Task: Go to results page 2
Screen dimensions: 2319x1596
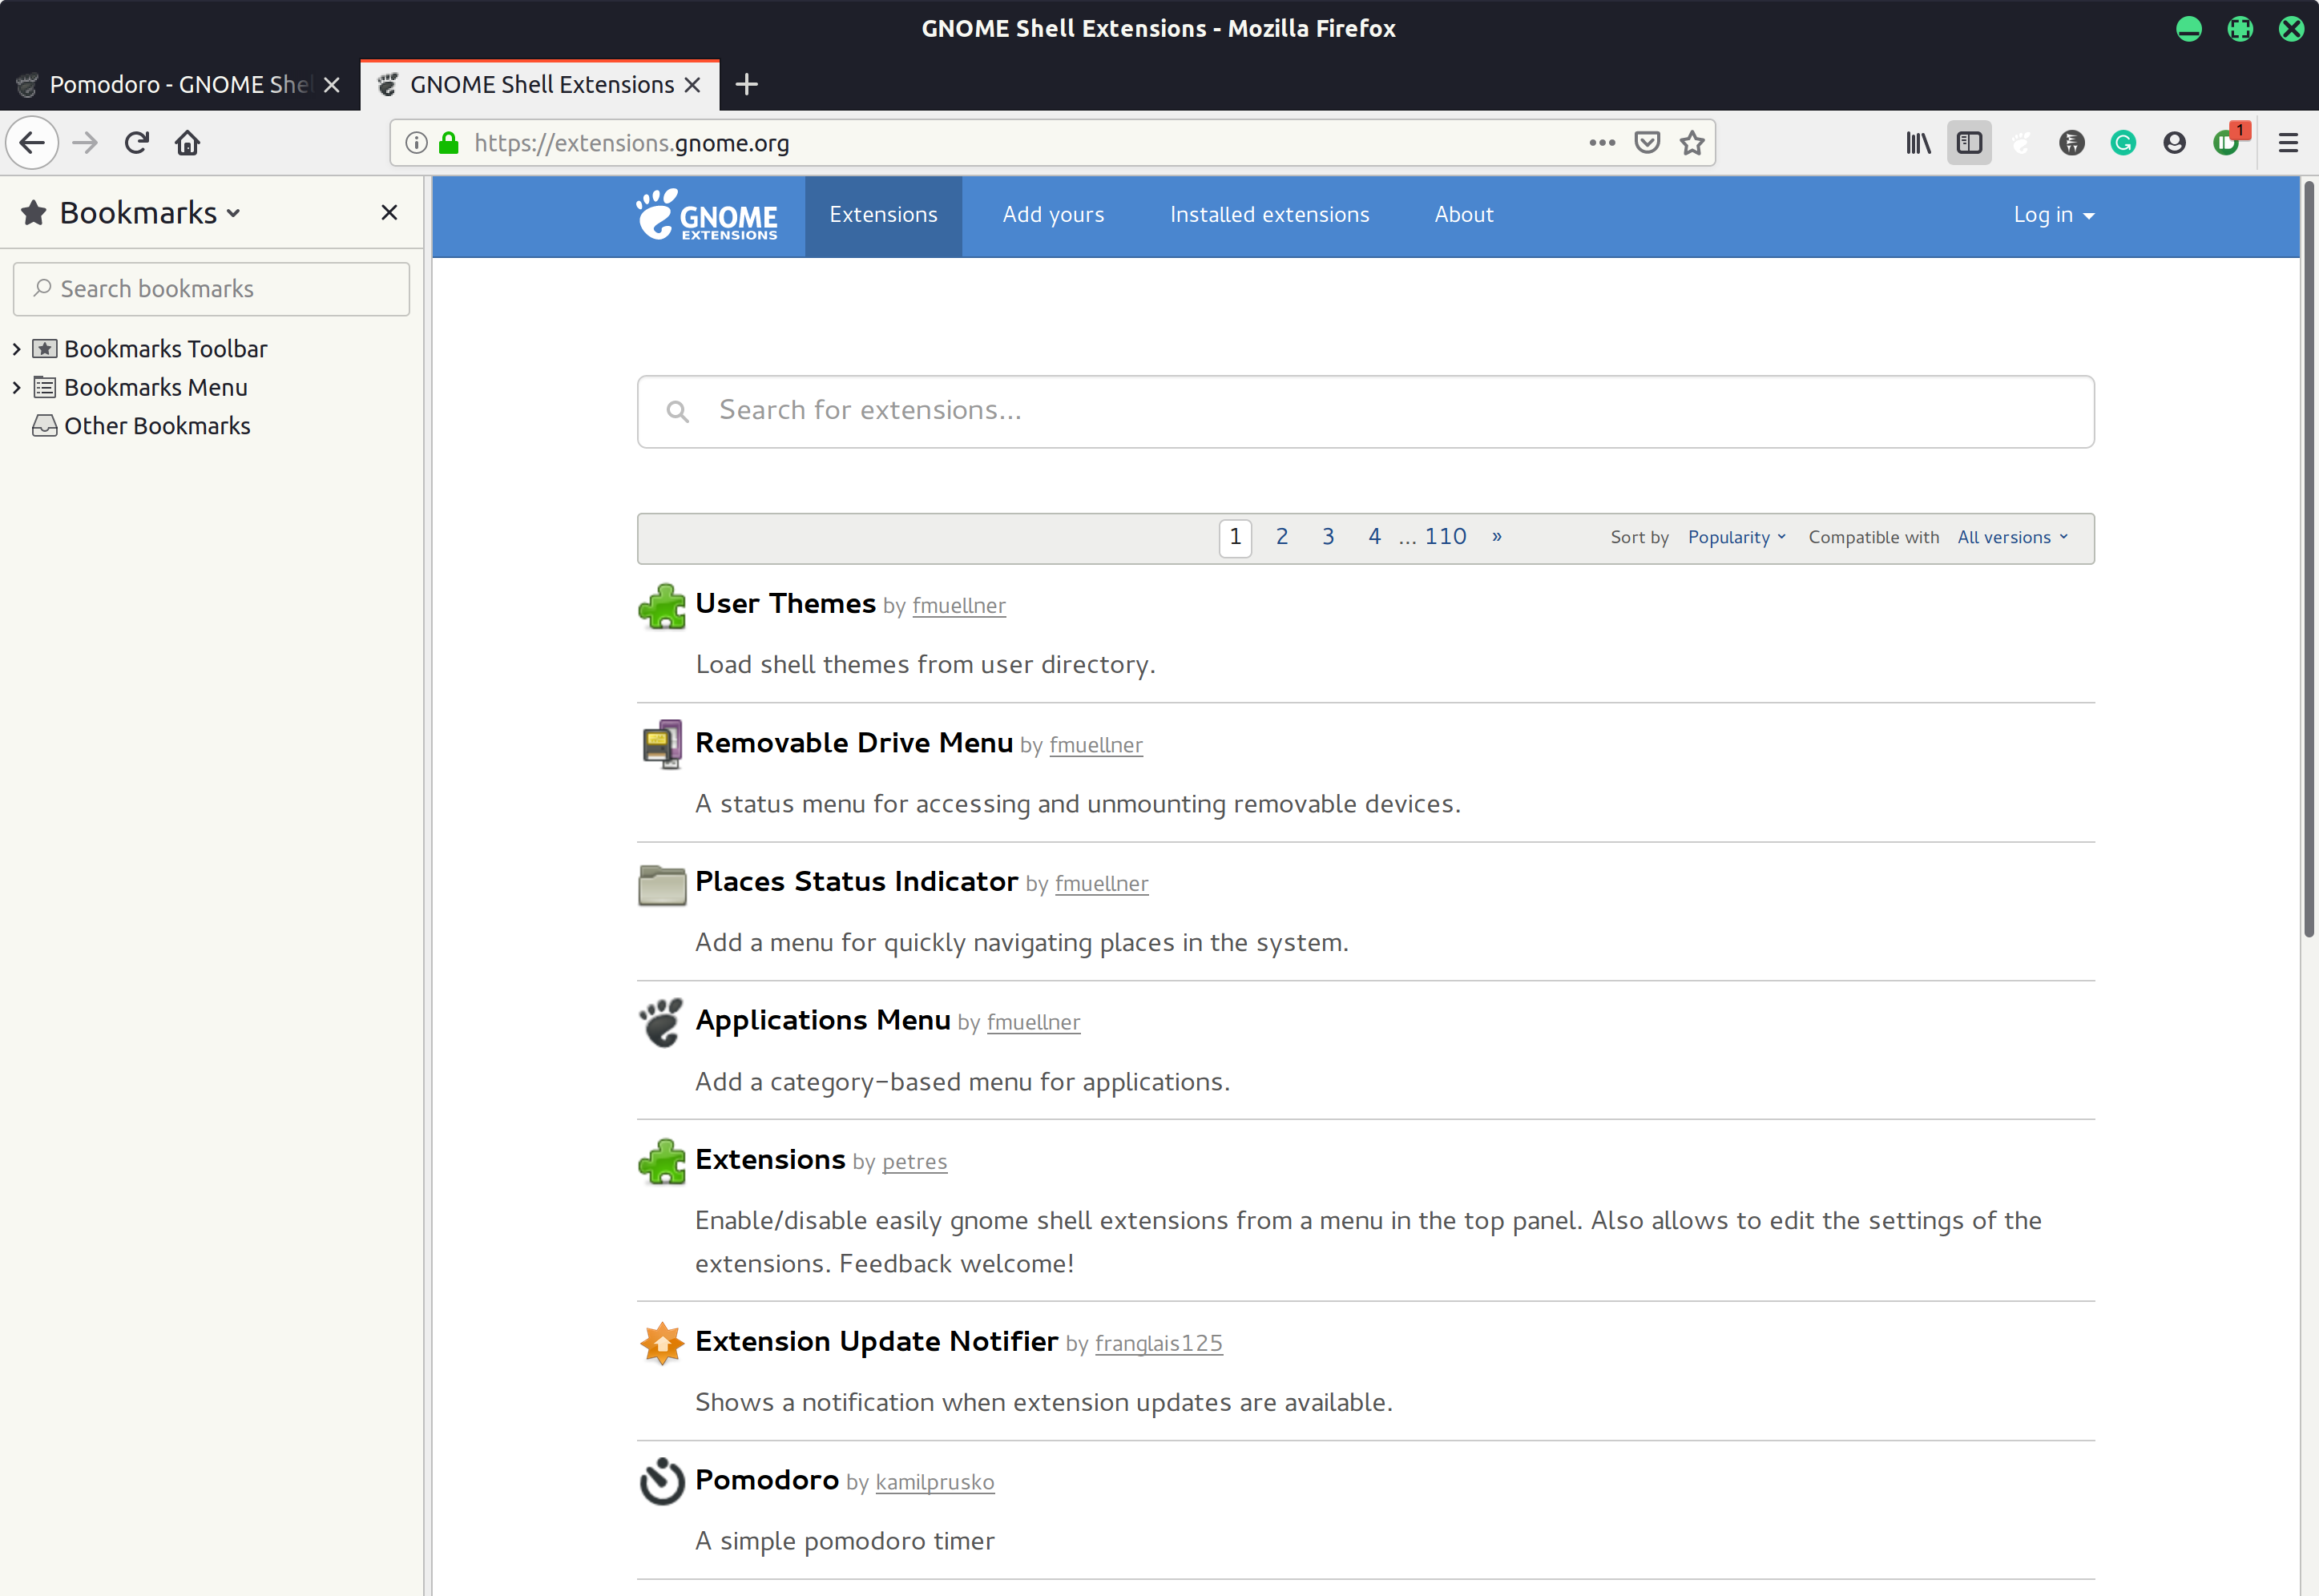Action: [1281, 537]
